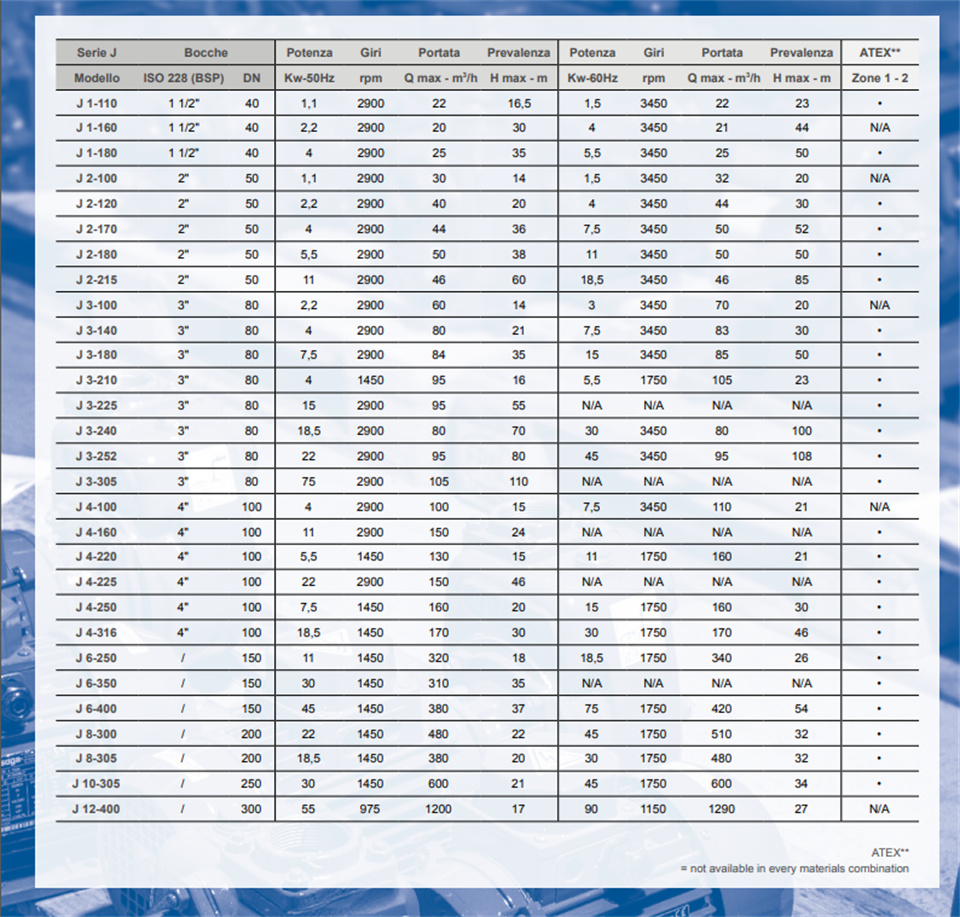Click model J 6-250
This screenshot has width=960, height=917.
coord(97,659)
